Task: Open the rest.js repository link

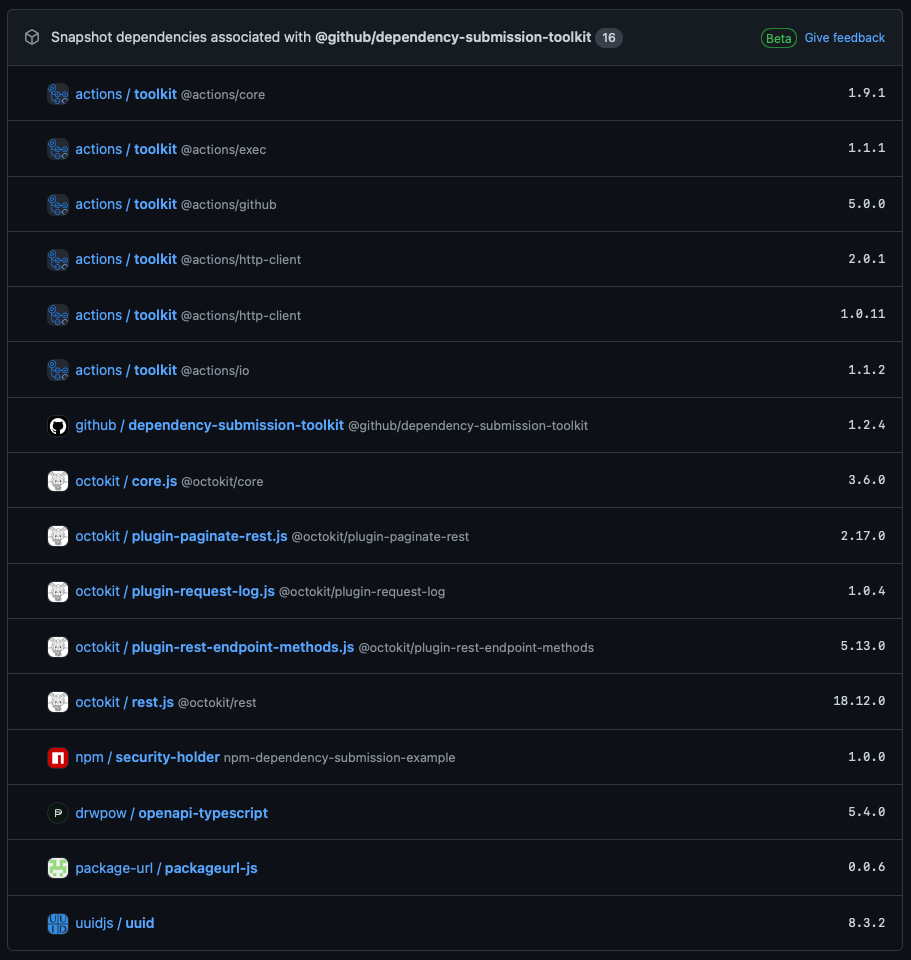Action: [152, 702]
